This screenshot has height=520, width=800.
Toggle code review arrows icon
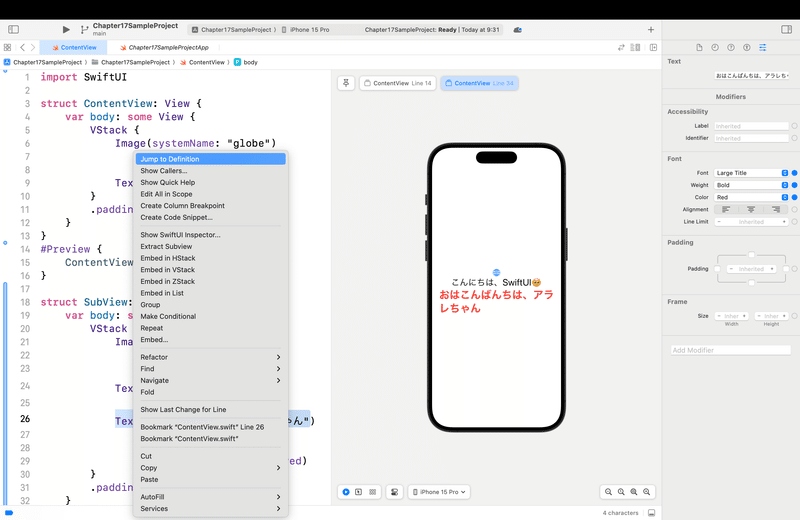(x=621, y=47)
